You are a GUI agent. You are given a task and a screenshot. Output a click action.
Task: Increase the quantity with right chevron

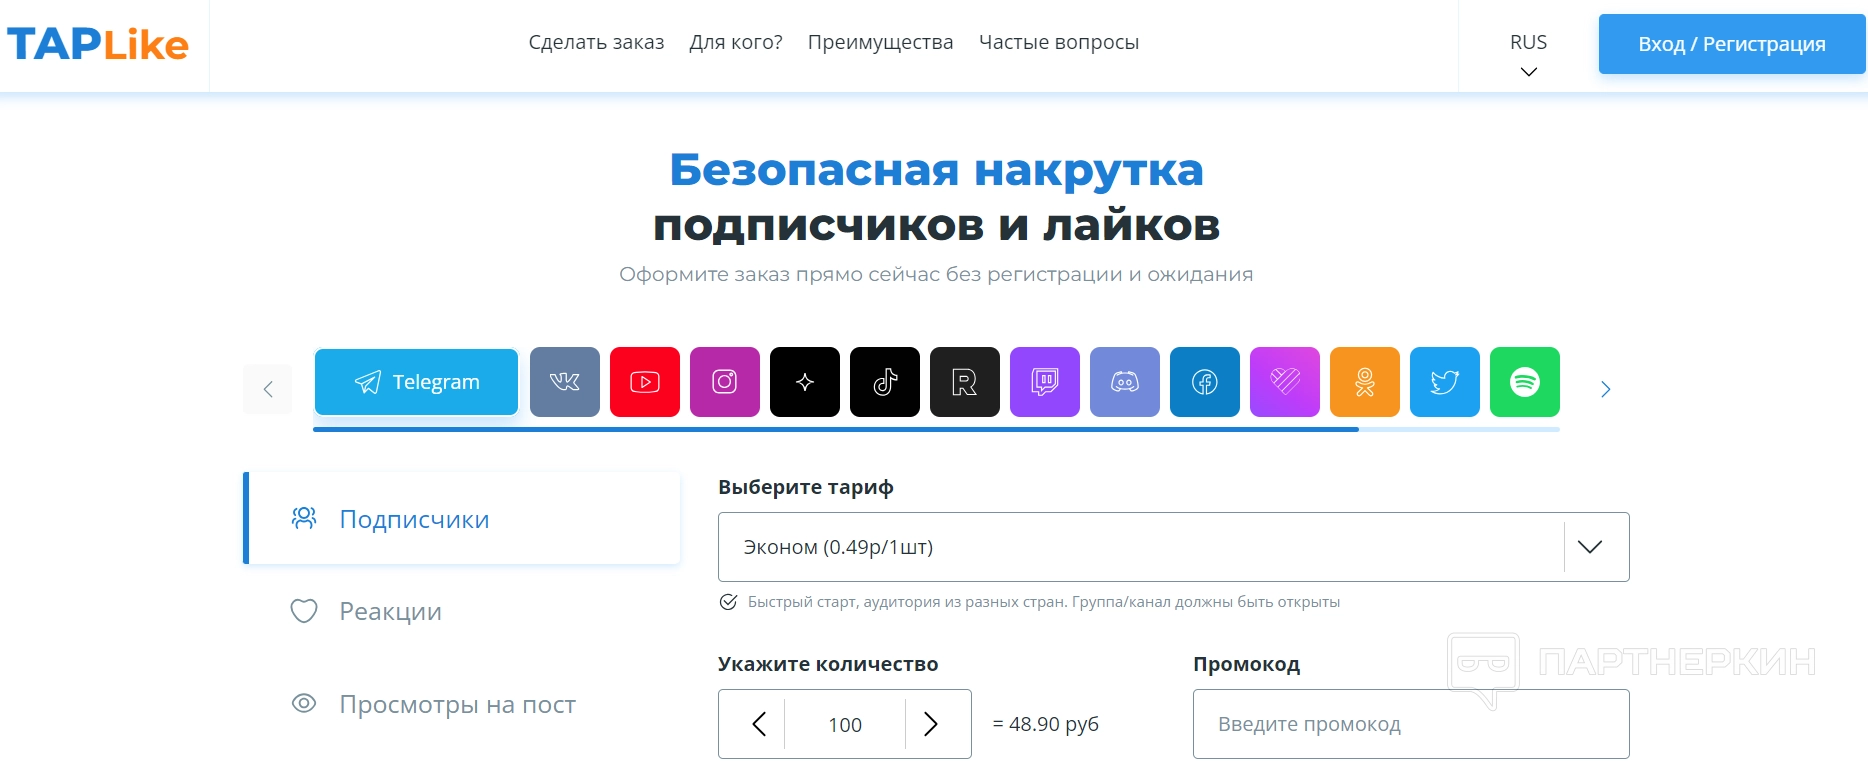pos(931,724)
